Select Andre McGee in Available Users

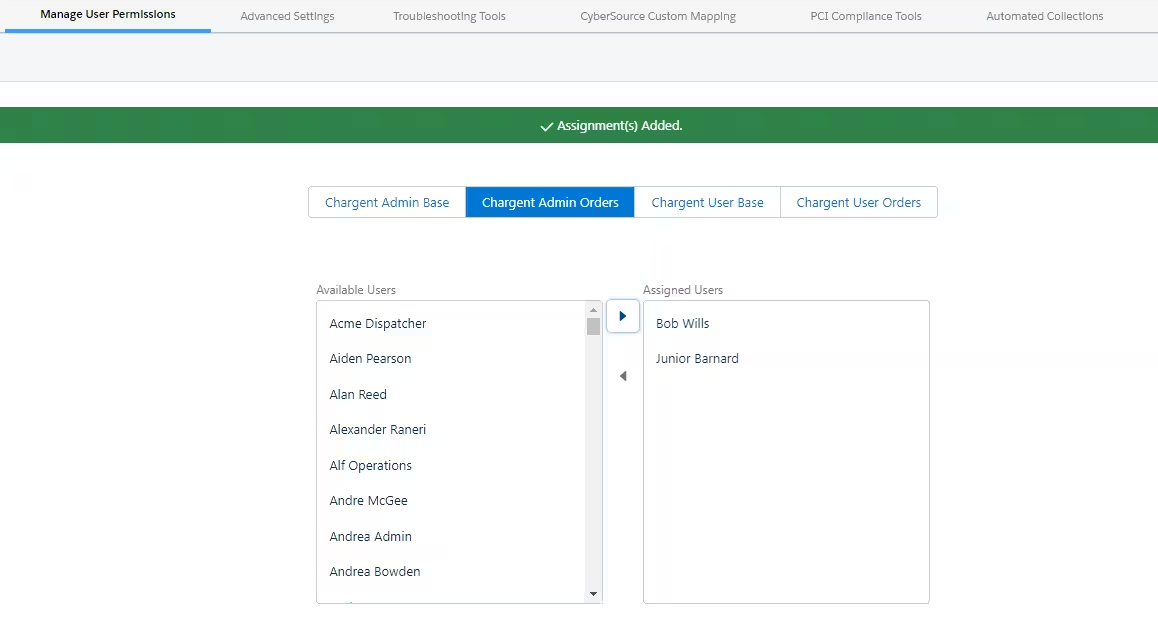pos(451,500)
